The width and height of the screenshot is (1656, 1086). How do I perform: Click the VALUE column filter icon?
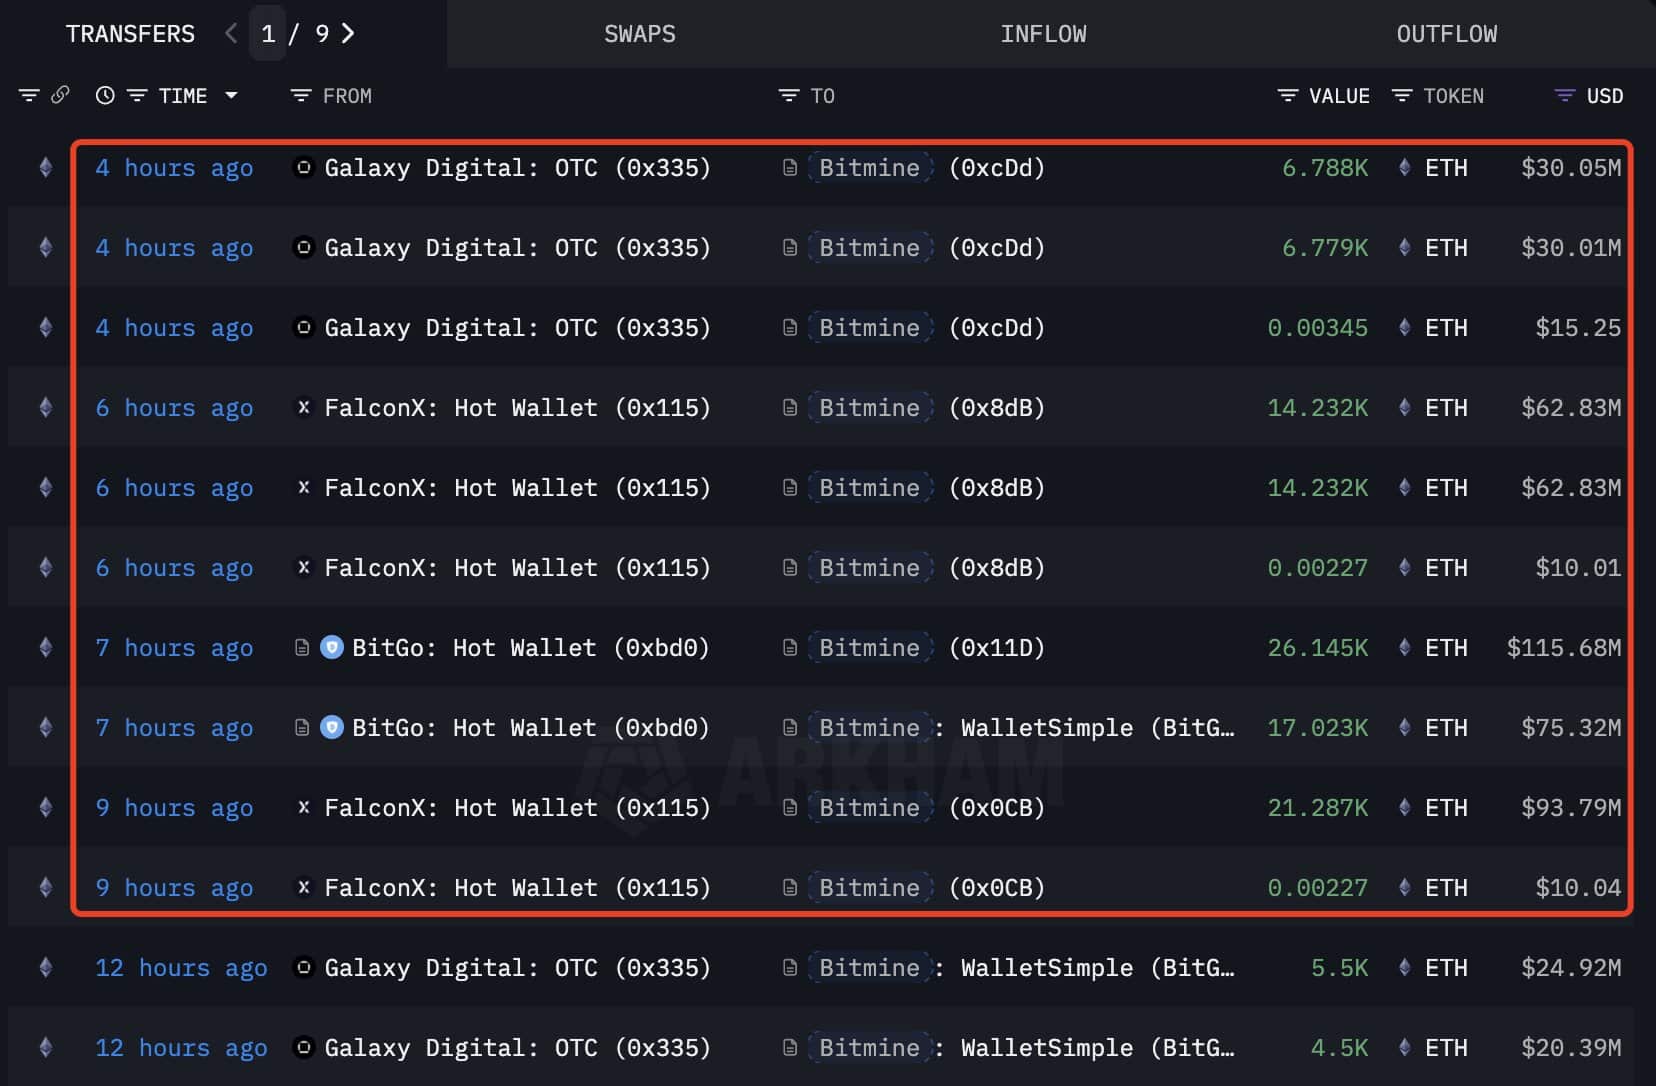(1288, 95)
